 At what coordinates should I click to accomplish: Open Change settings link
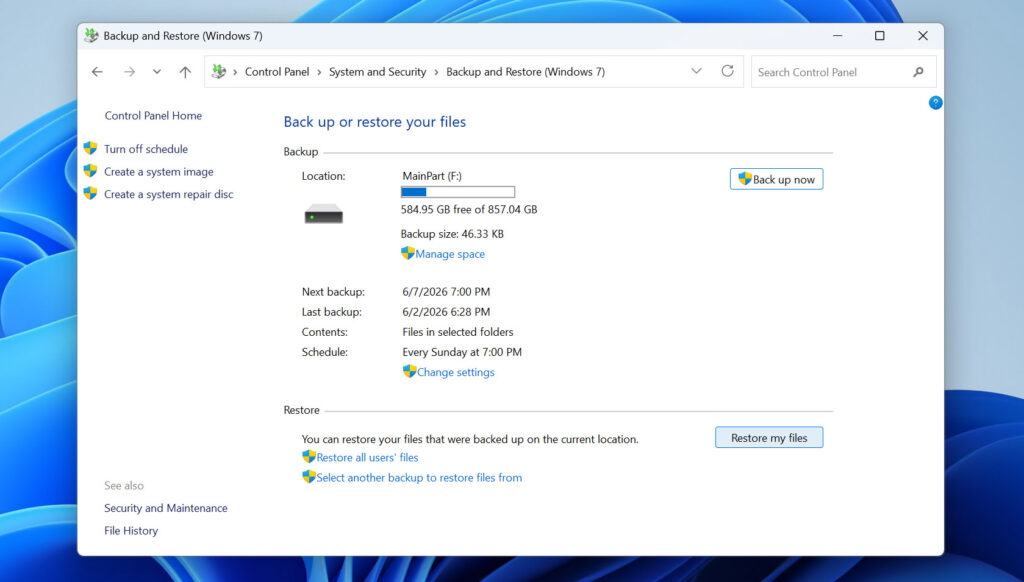click(x=456, y=372)
